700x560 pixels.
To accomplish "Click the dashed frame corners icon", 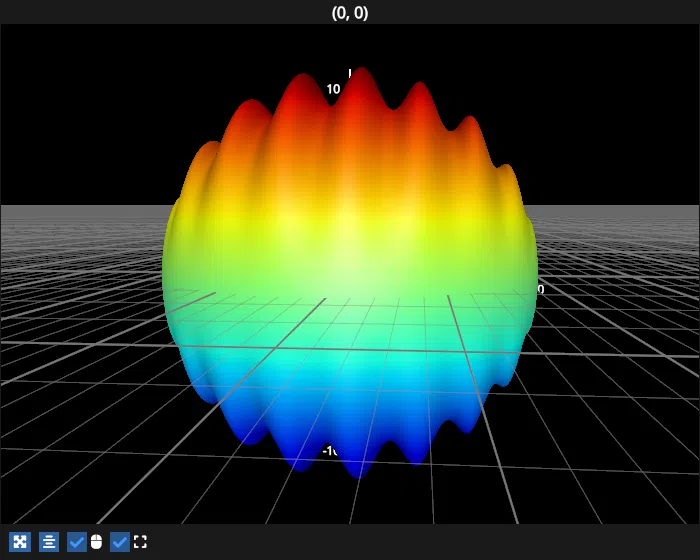I will coord(140,542).
